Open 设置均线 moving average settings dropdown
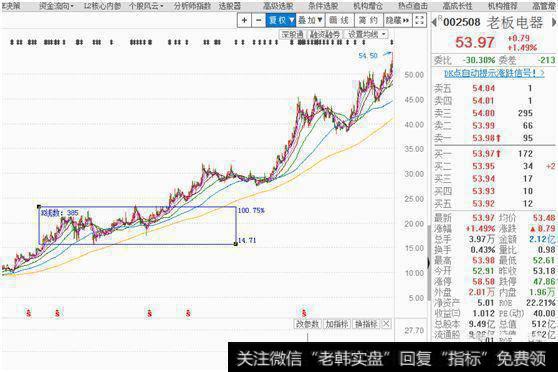The height and width of the screenshot is (372, 558). pyautogui.click(x=367, y=35)
